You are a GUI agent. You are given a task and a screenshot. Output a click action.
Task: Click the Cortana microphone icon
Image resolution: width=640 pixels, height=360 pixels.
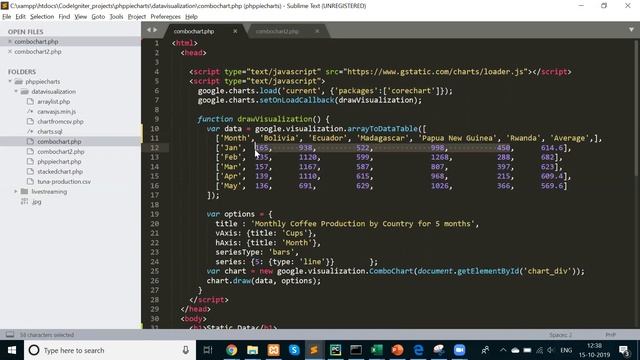tap(186, 350)
